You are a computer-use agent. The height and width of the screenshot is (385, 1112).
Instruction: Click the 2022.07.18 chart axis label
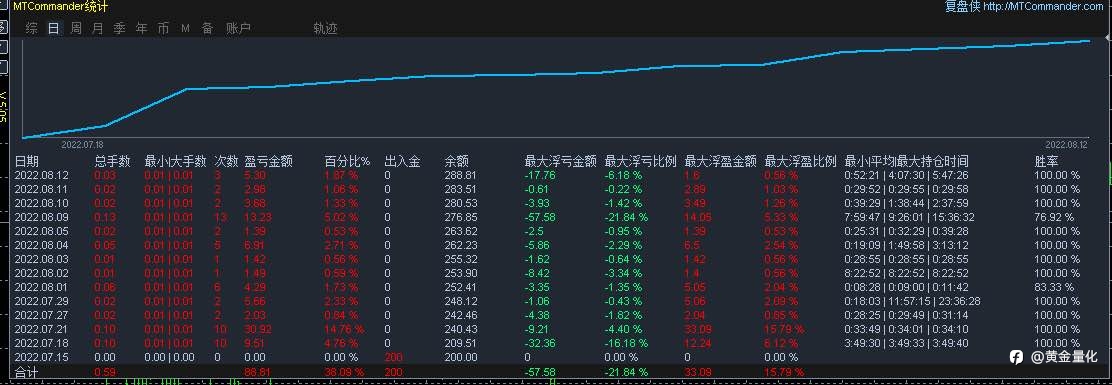tap(83, 144)
